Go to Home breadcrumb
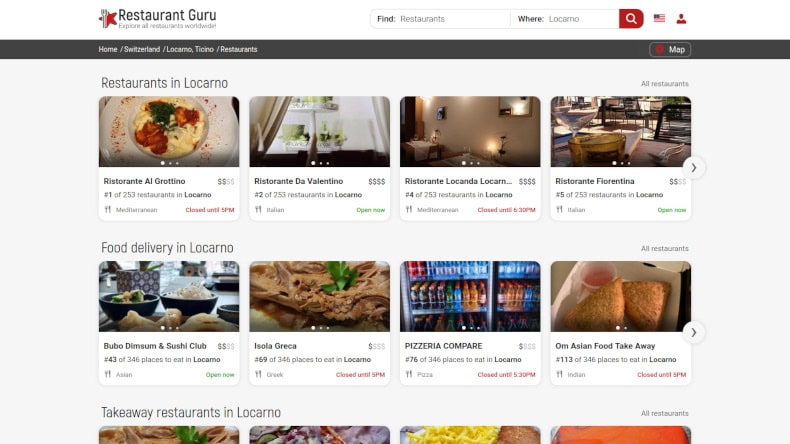Viewport: 790px width, 444px height. tap(108, 49)
